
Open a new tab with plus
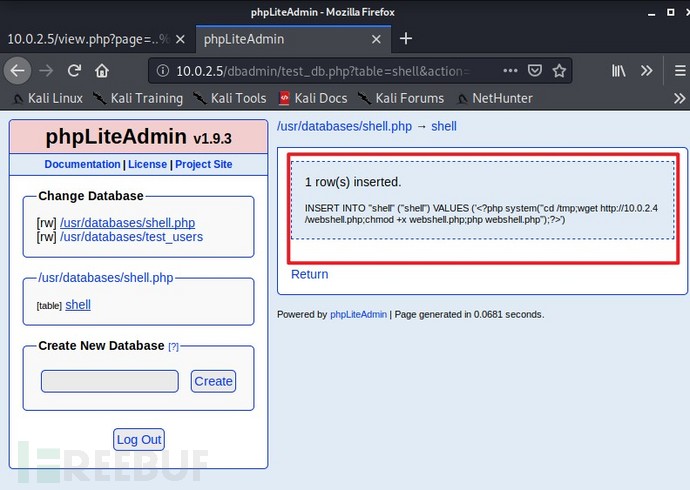pos(406,39)
